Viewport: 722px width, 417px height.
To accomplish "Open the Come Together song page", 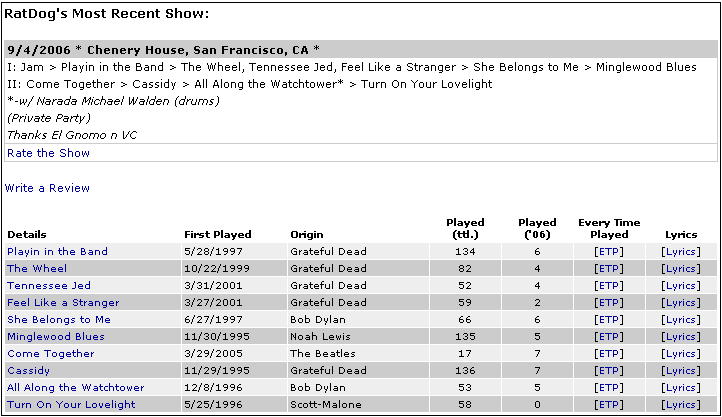I will point(51,354).
